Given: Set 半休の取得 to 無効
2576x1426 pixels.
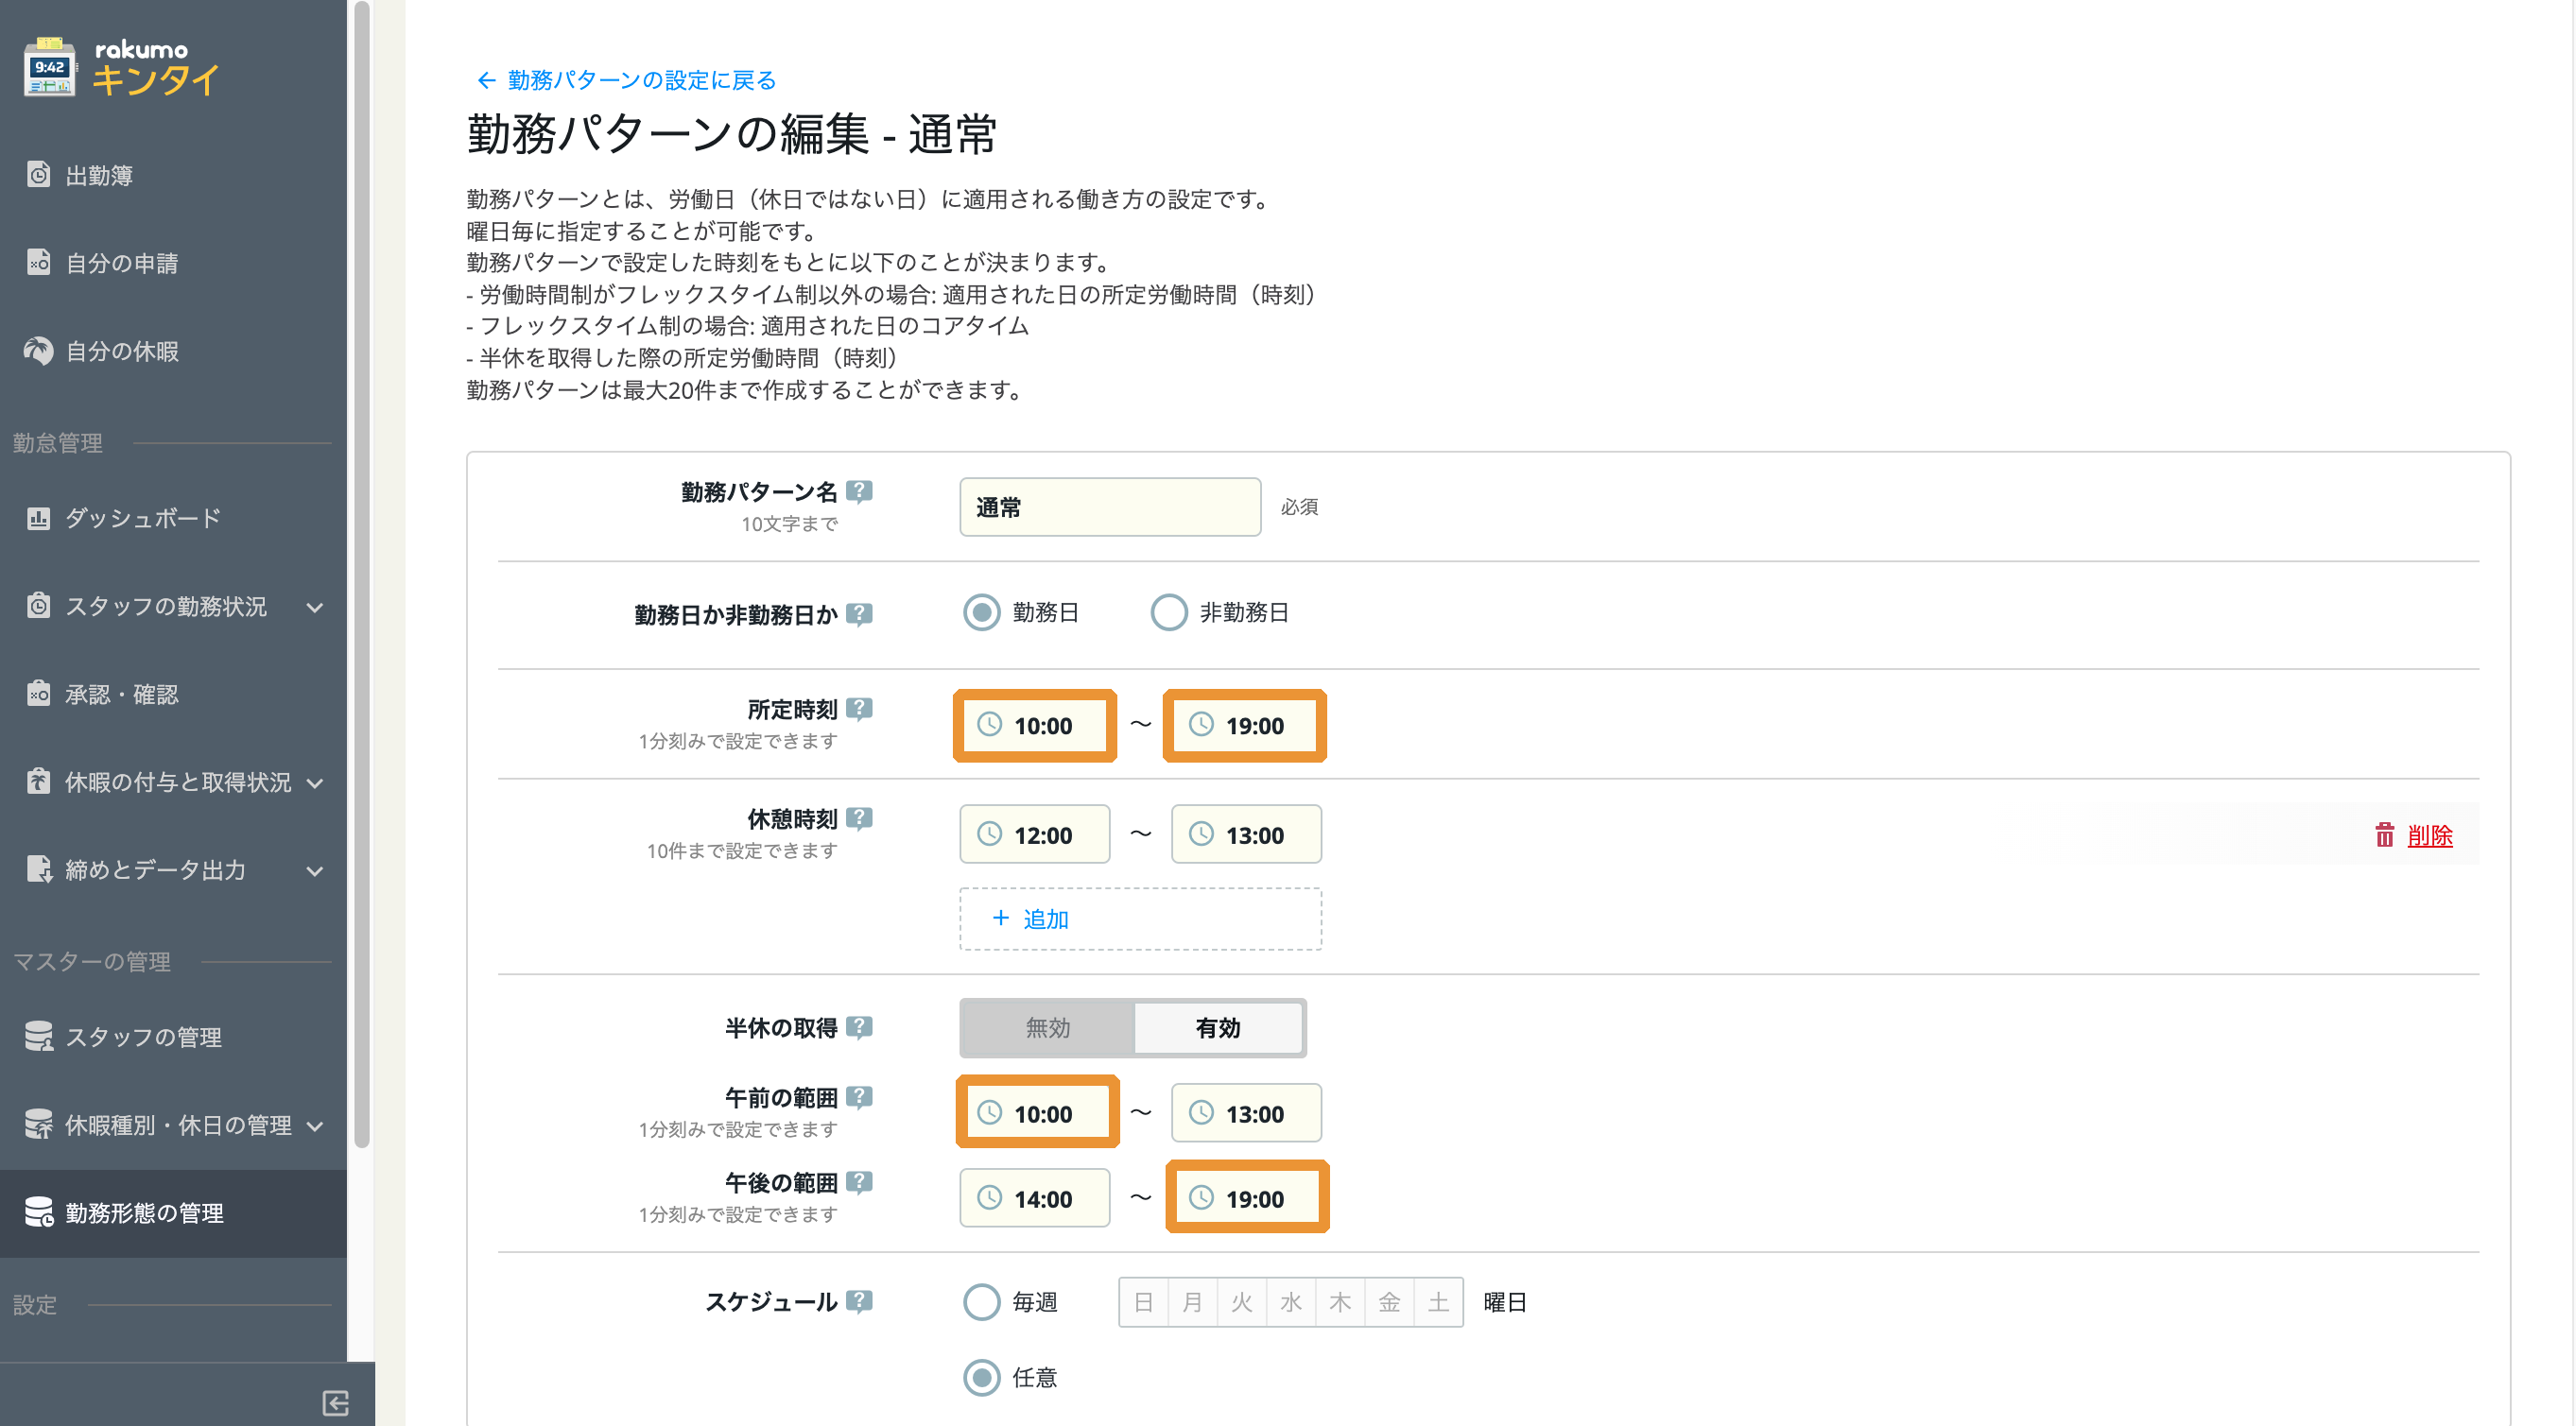Looking at the screenshot, I should pos(1047,1028).
